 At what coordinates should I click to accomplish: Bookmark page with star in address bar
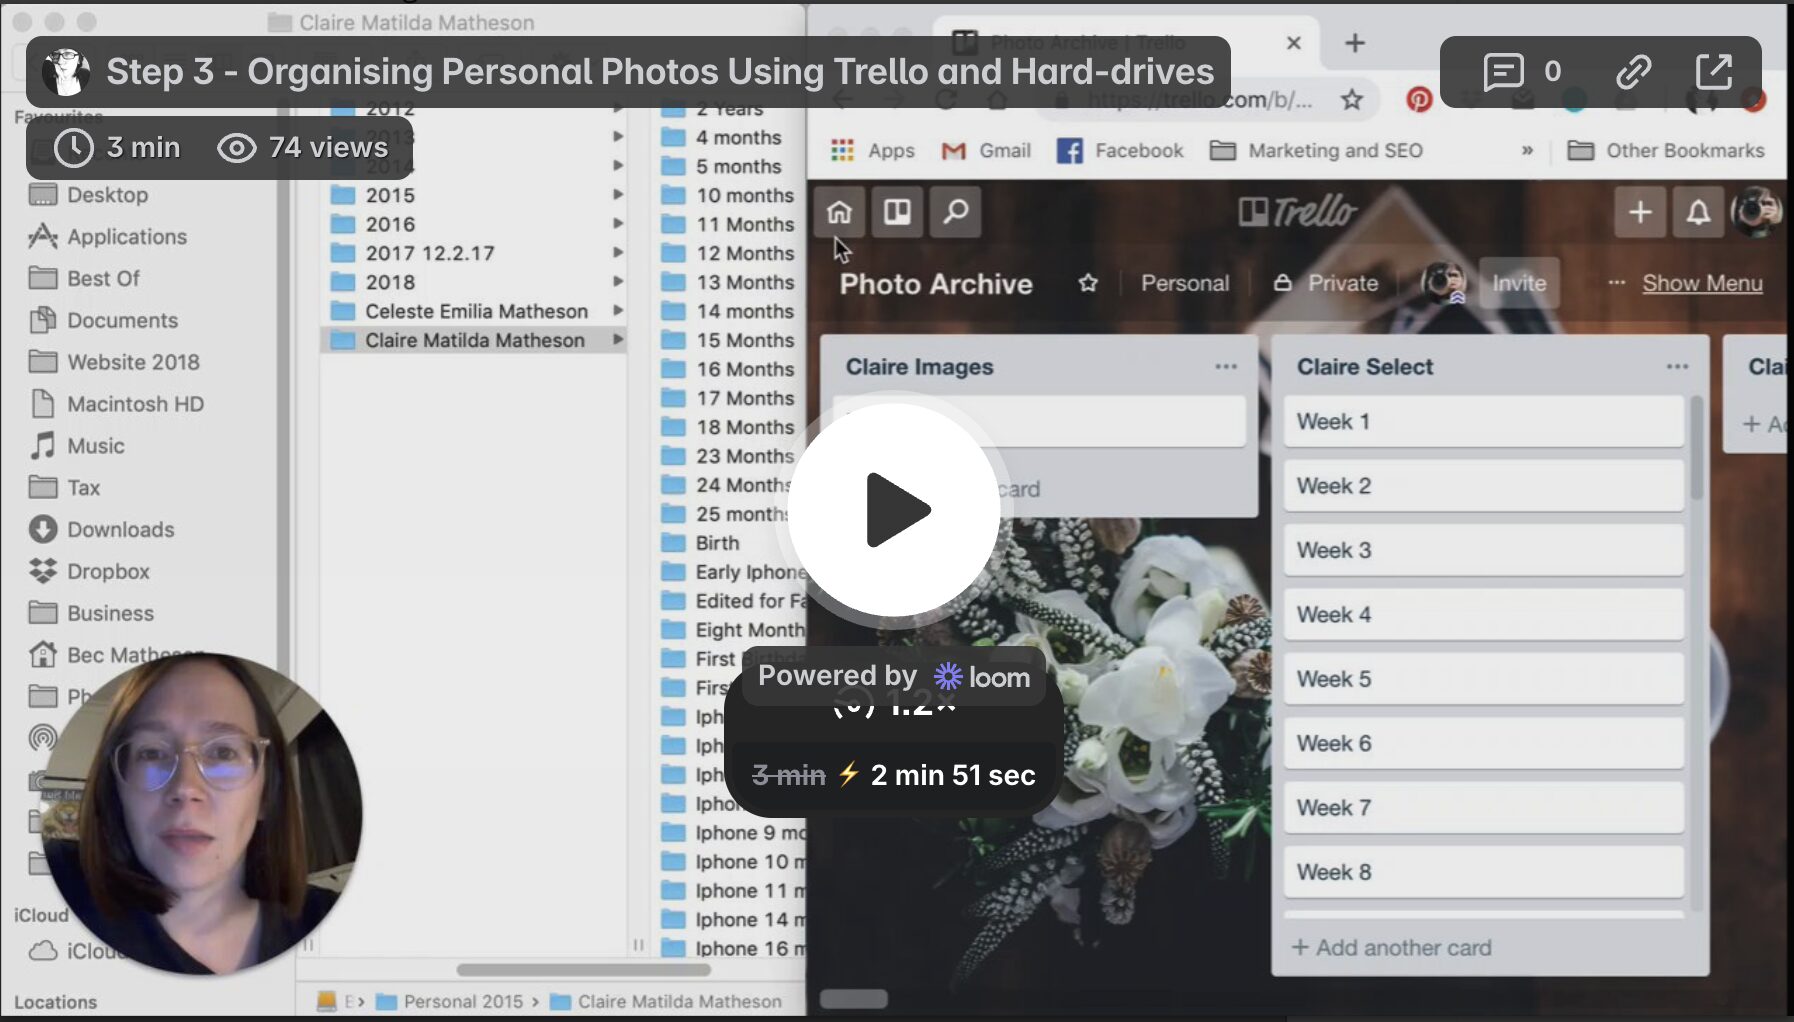[x=1352, y=99]
